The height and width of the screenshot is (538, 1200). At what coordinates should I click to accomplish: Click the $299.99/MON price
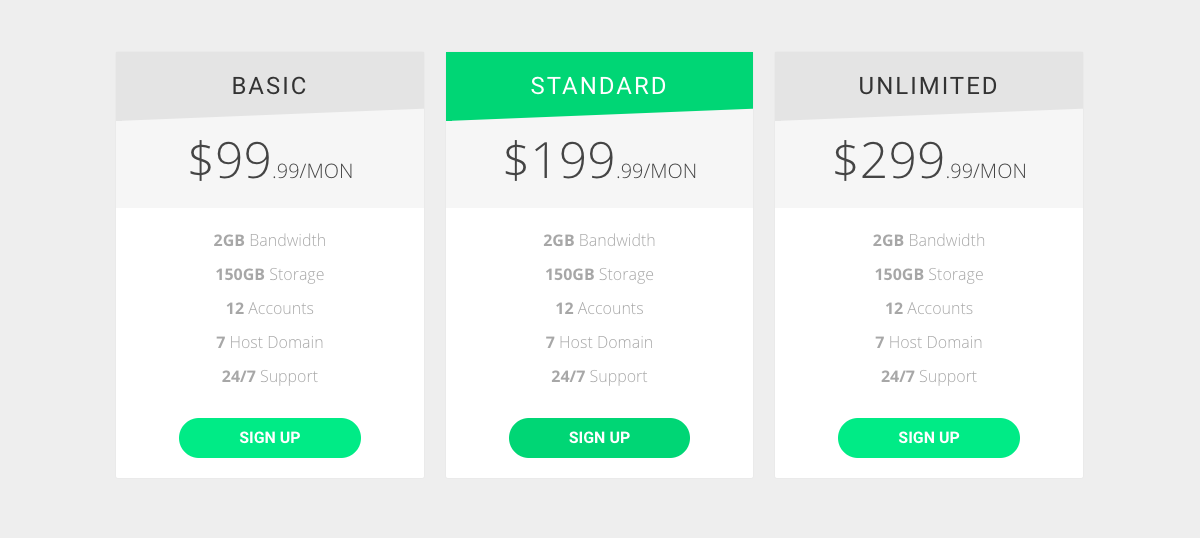click(x=930, y=161)
